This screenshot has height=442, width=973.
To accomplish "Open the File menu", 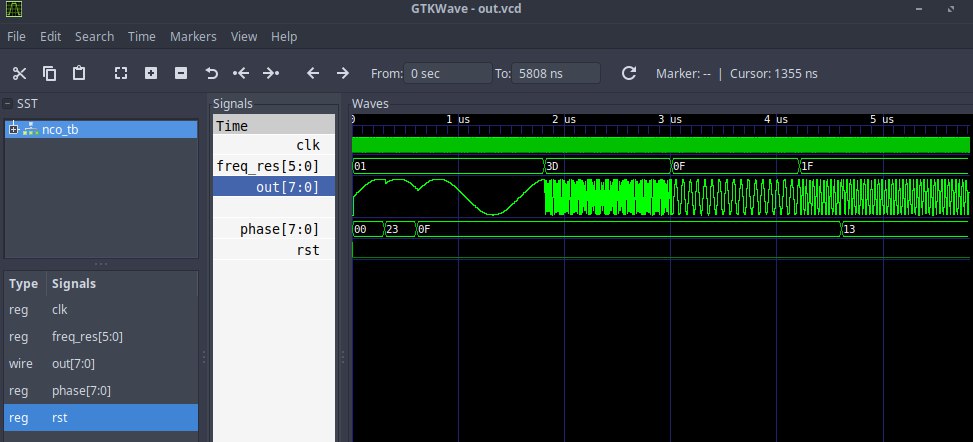I will (x=16, y=37).
